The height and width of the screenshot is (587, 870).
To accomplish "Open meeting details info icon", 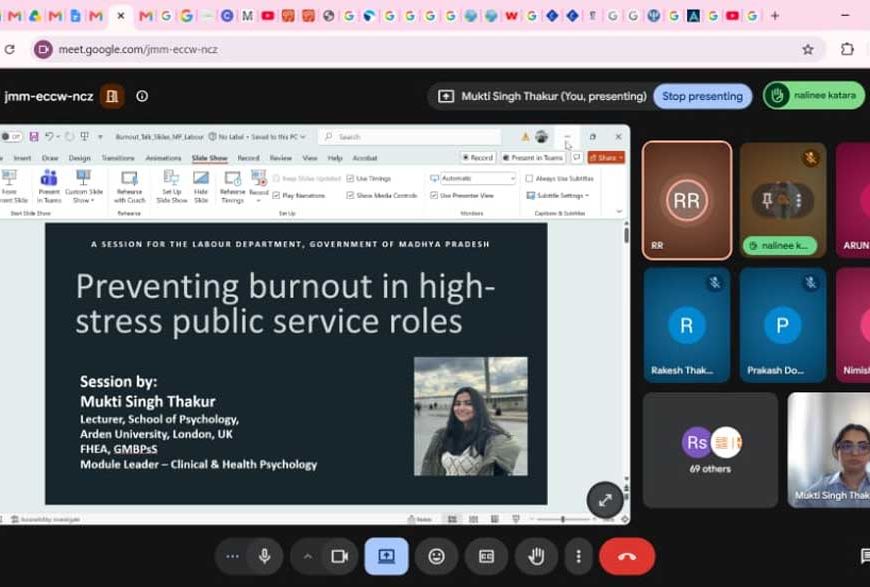I will point(142,96).
